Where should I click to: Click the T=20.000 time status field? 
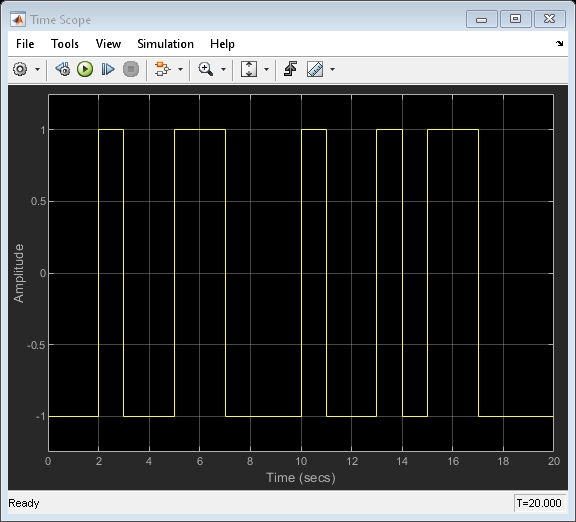point(539,503)
